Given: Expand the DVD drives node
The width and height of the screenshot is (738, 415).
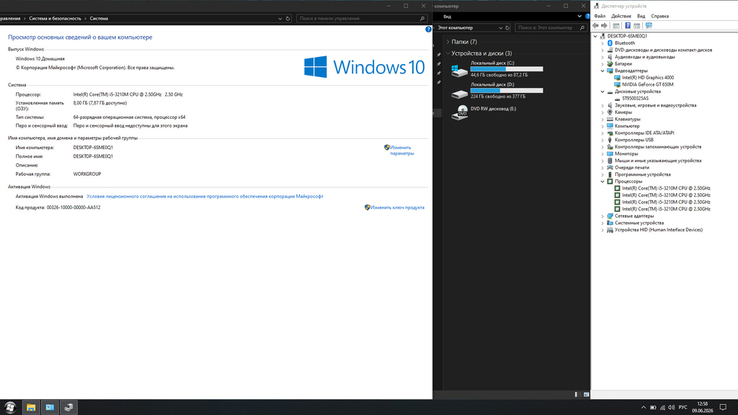Looking at the screenshot, I should tap(602, 50).
